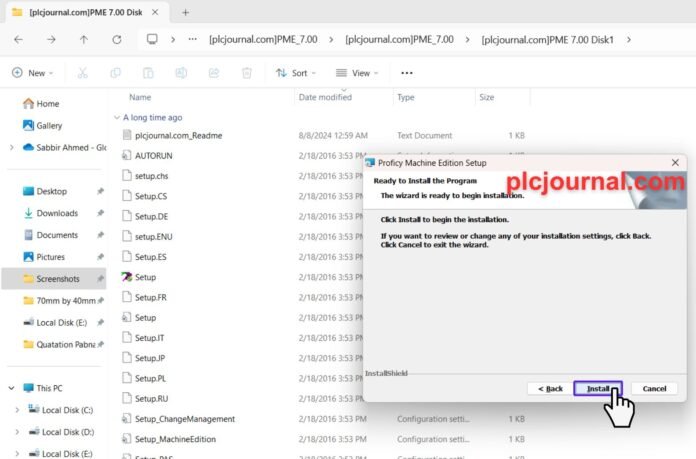Open the New dropdown menu
The height and width of the screenshot is (459, 696).
(x=32, y=73)
